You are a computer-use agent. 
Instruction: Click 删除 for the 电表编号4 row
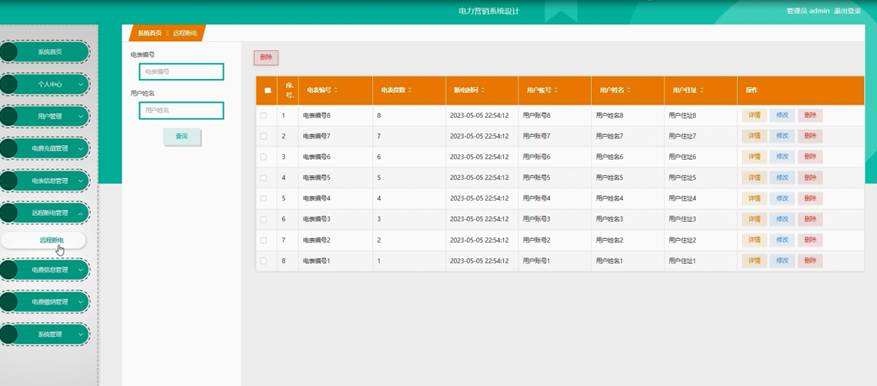tap(810, 199)
